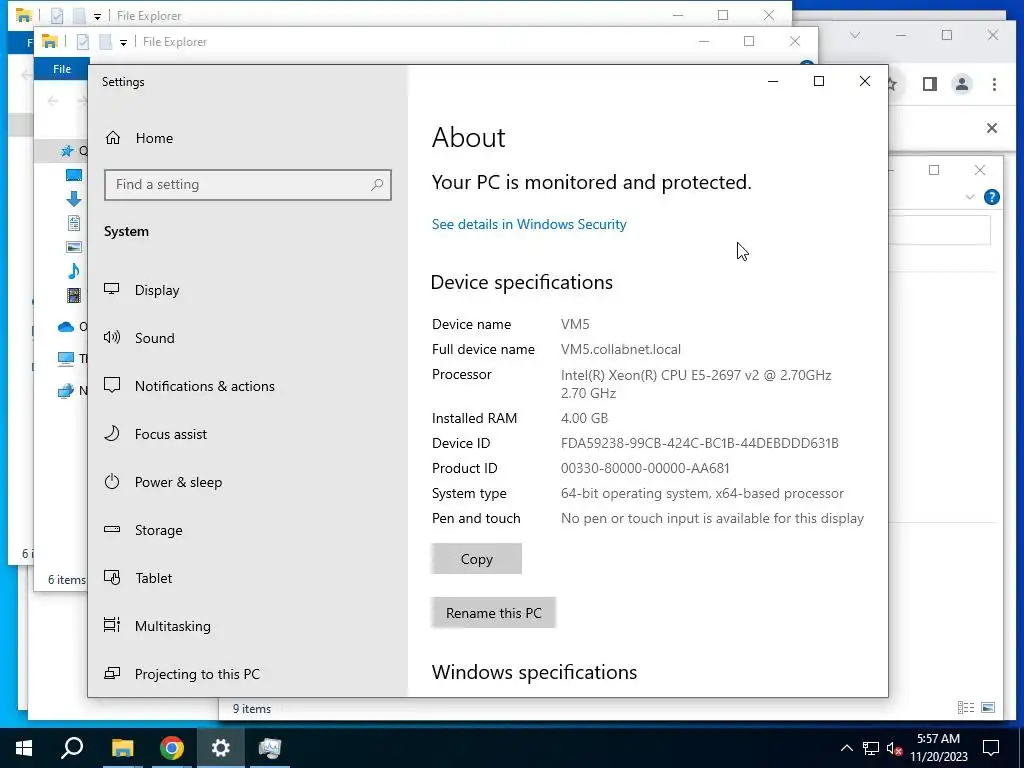1024x768 pixels.
Task: Click the muted volume tray icon
Action: [x=895, y=748]
